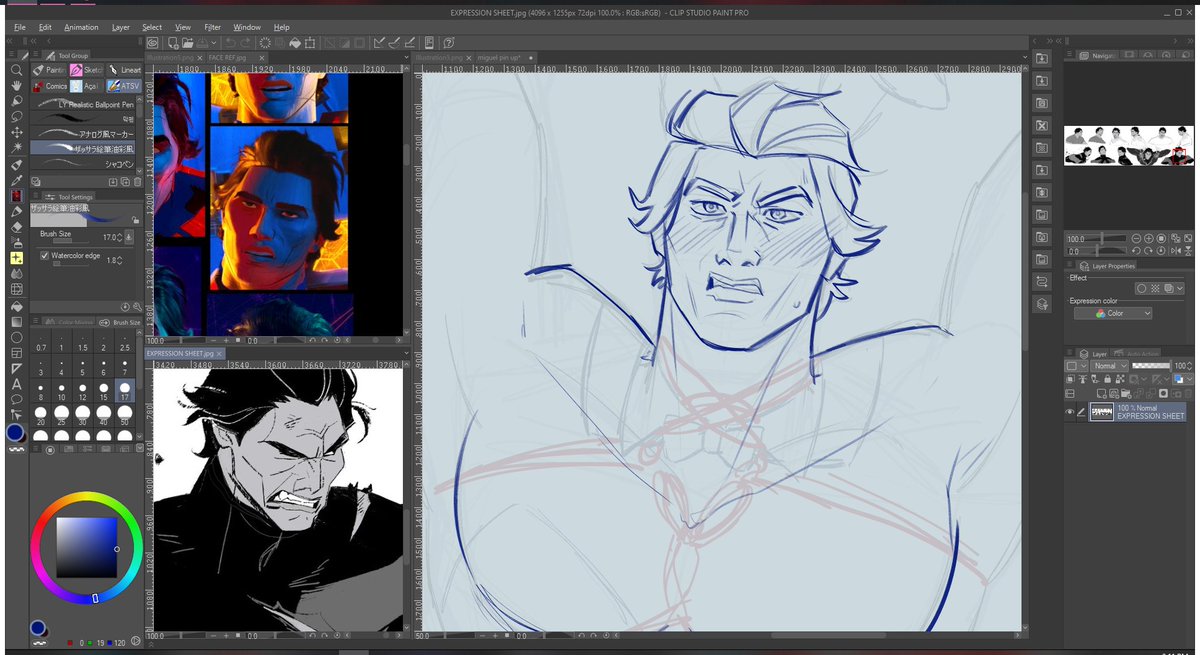Click the layer opacity slider bar

pyautogui.click(x=1151, y=366)
